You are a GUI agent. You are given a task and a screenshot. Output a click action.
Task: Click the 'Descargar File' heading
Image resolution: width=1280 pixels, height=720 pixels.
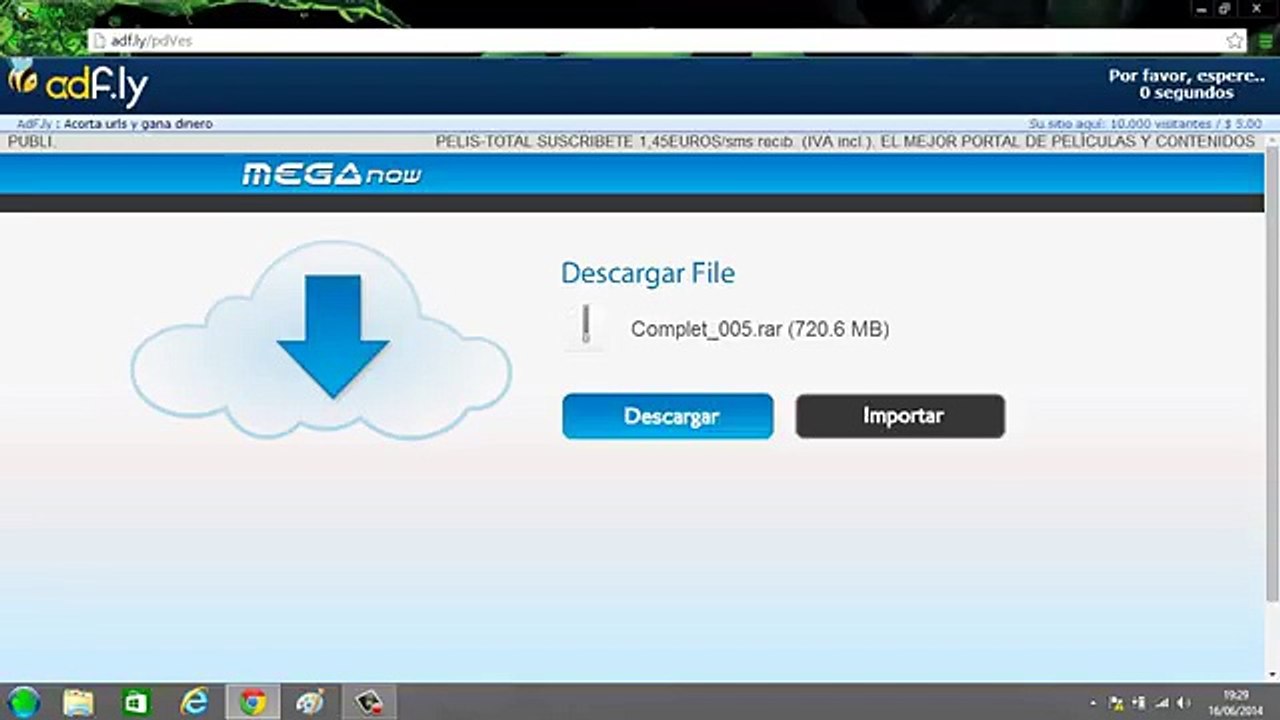tap(648, 273)
